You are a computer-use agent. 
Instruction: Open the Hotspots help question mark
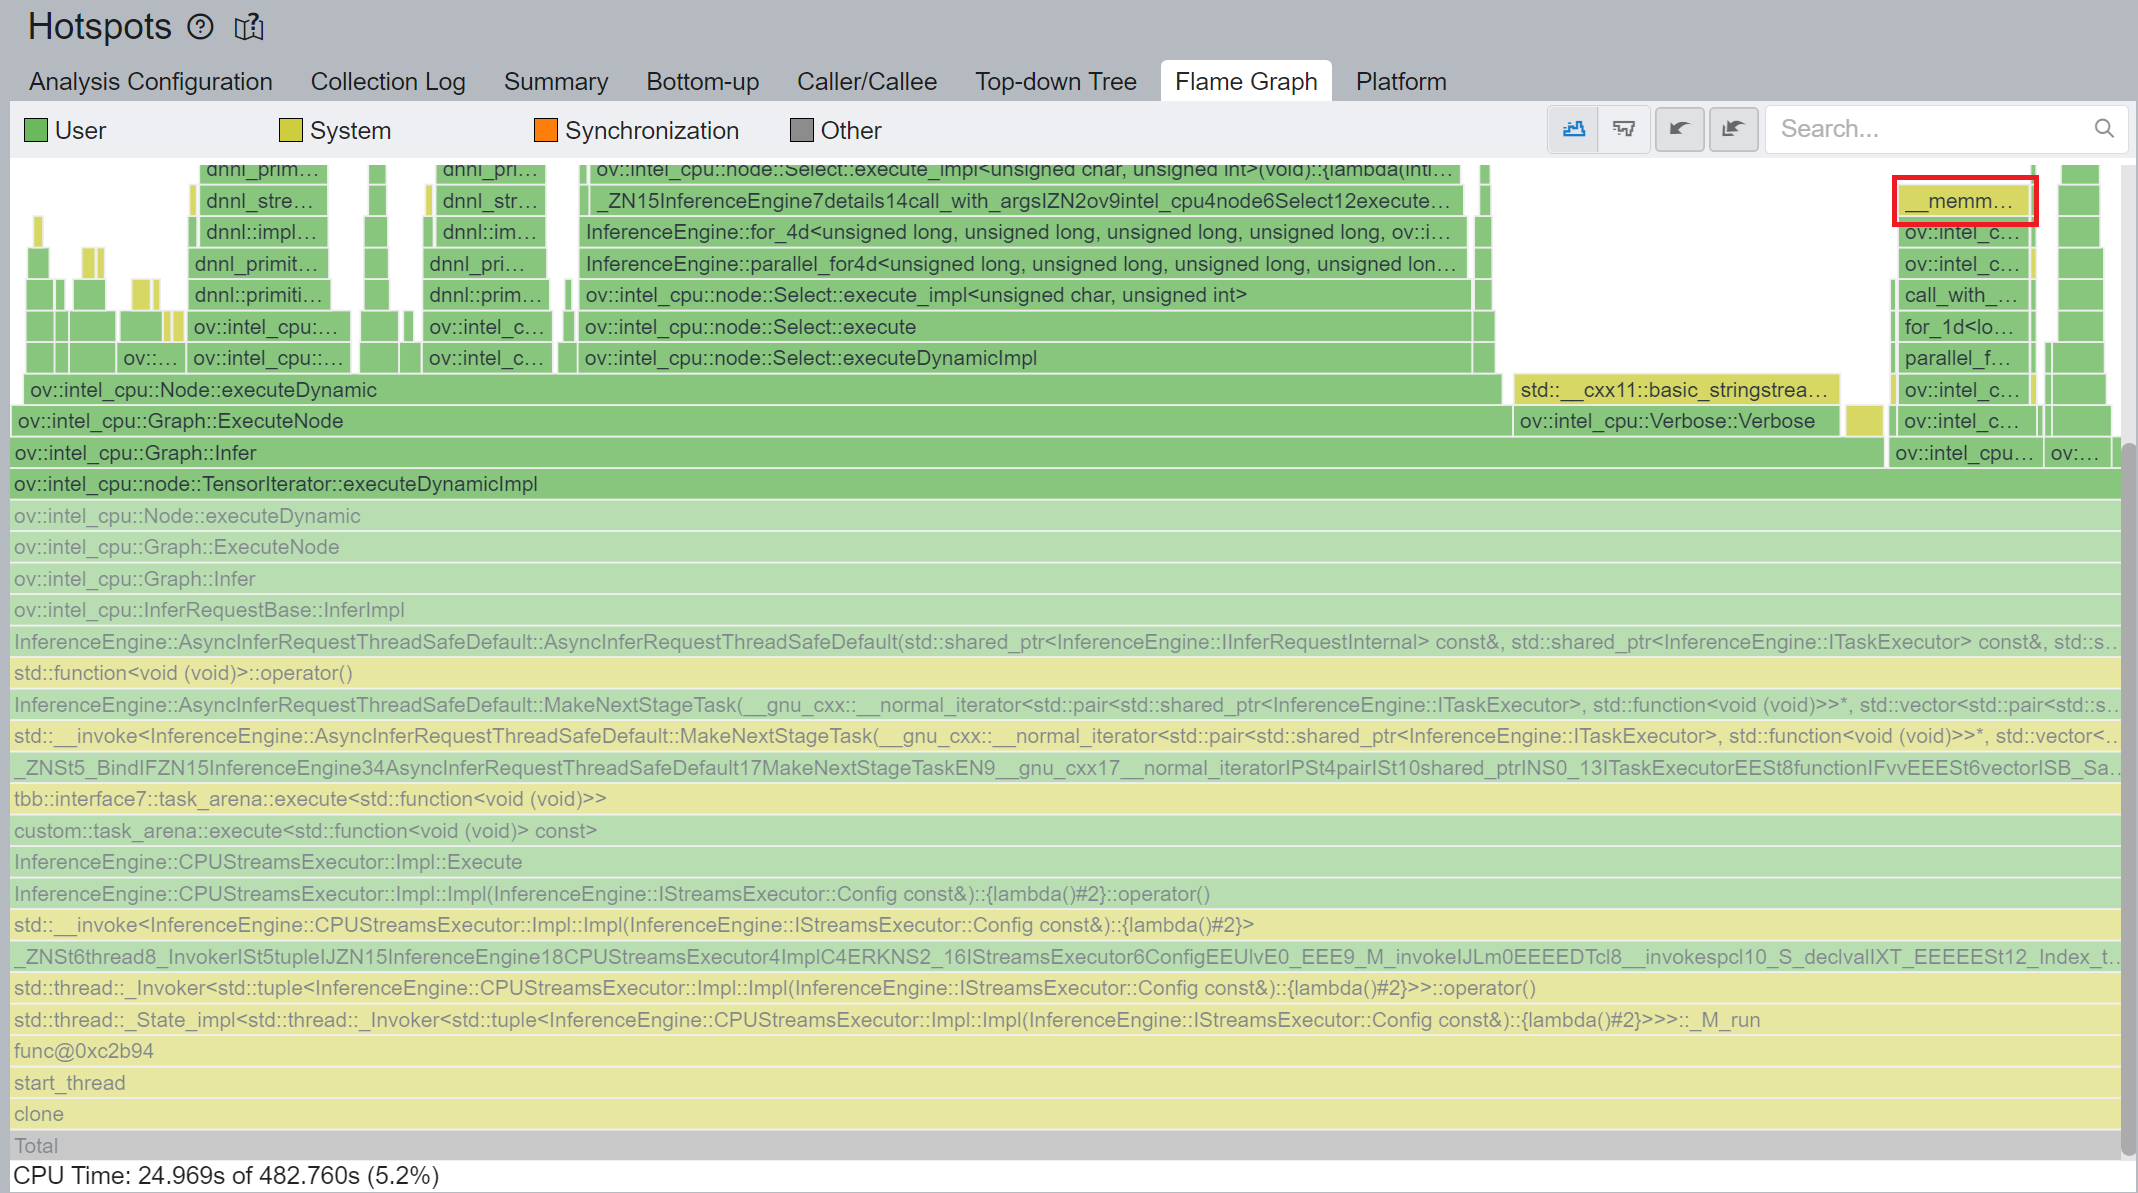tap(200, 27)
